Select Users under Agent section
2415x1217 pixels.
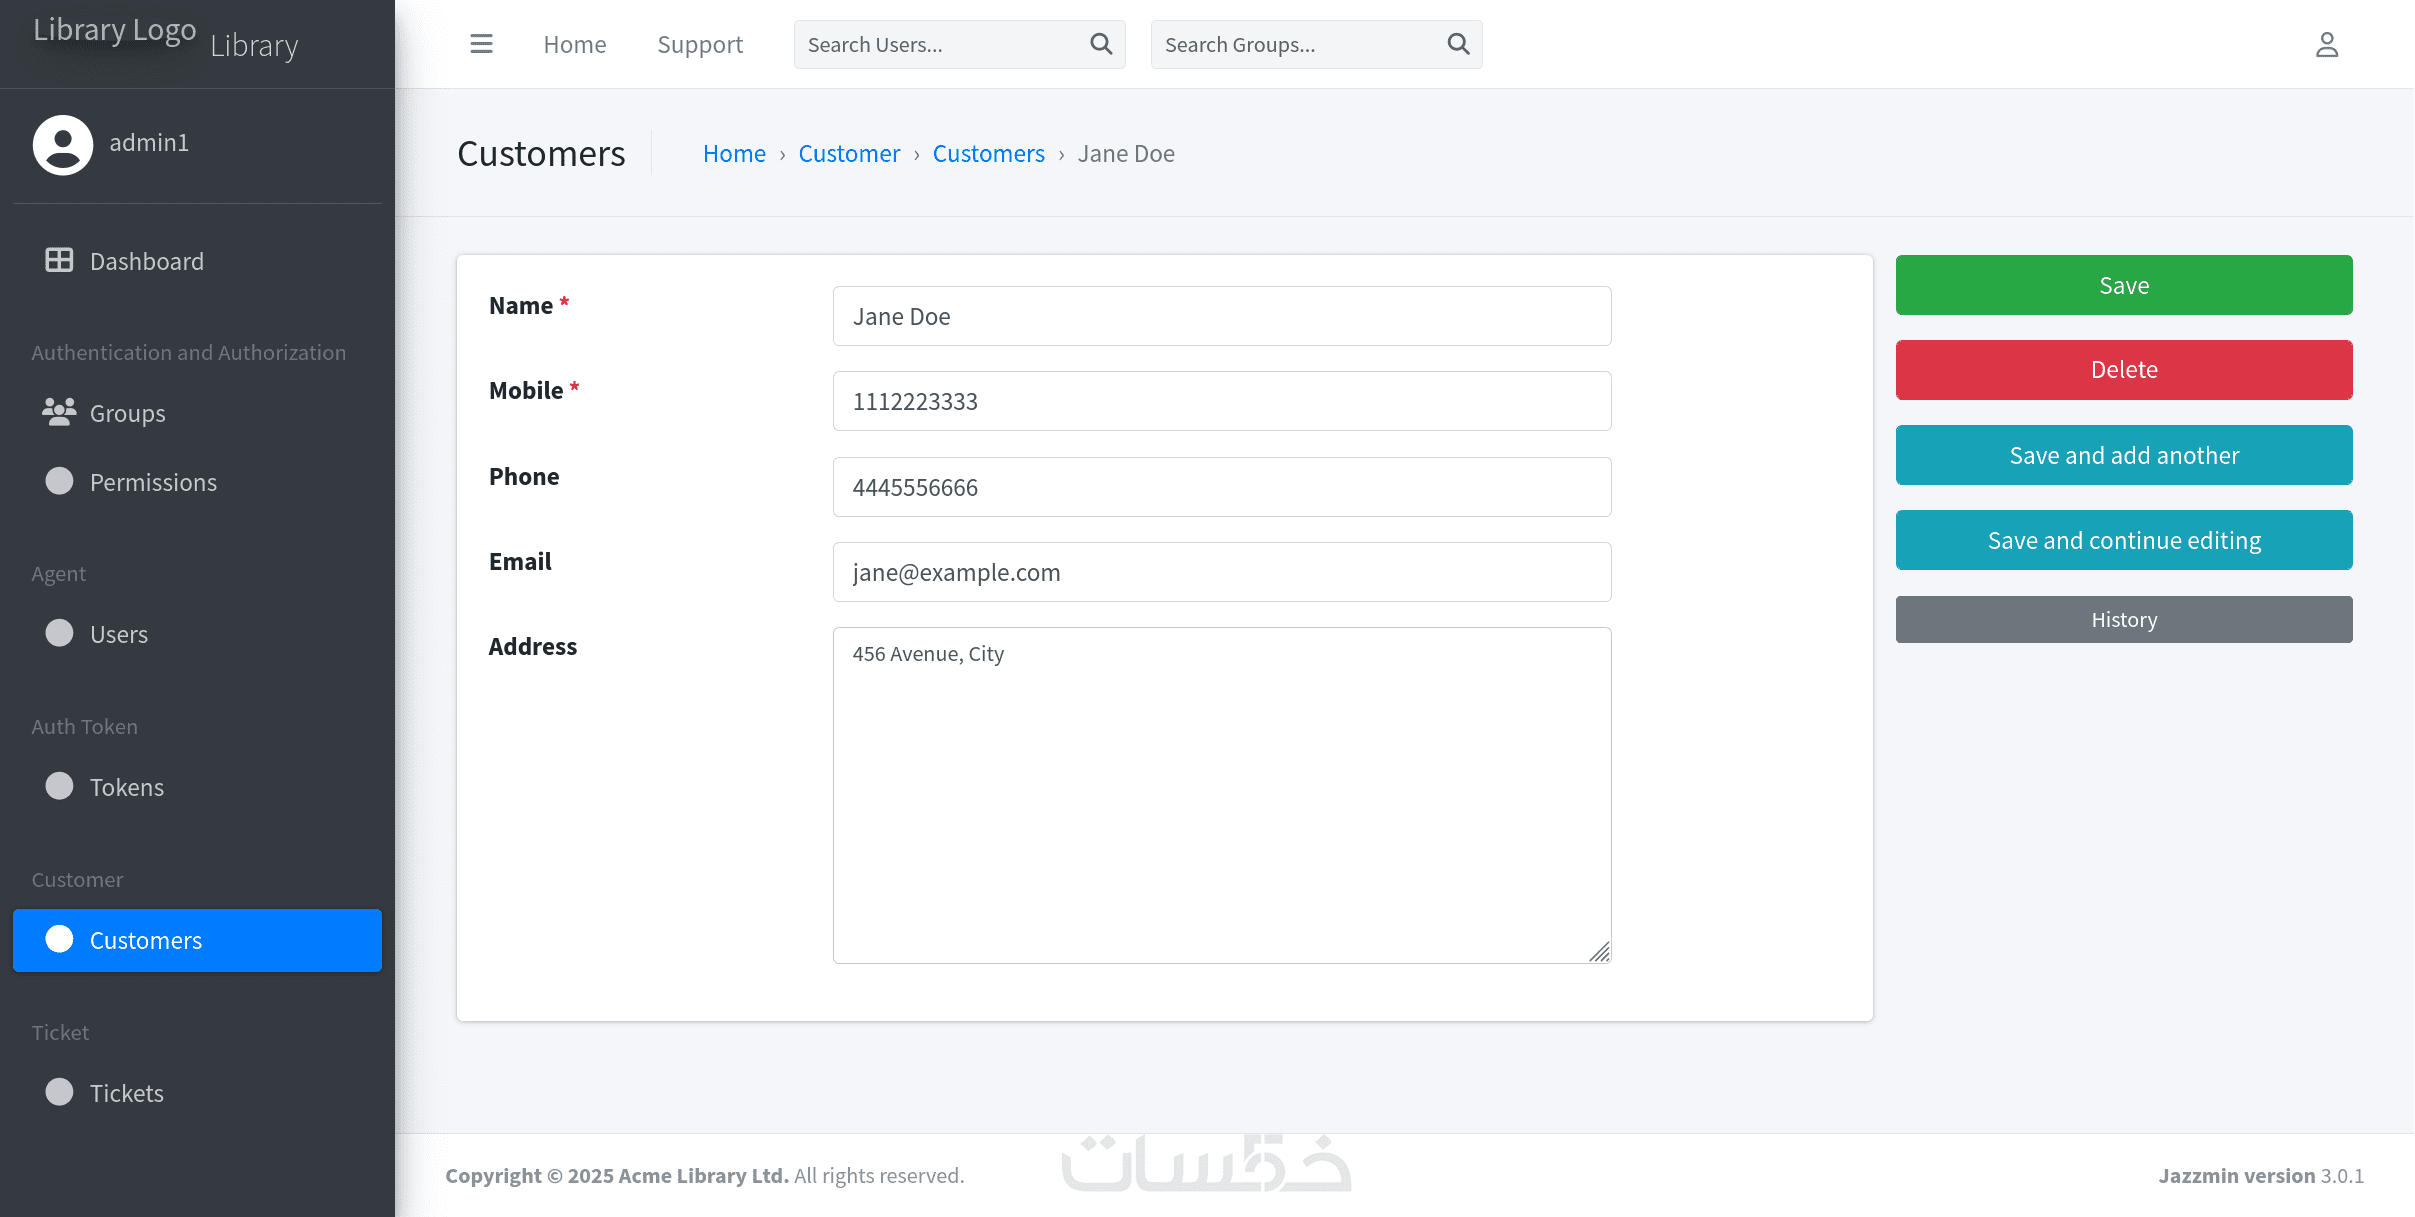[x=119, y=634]
